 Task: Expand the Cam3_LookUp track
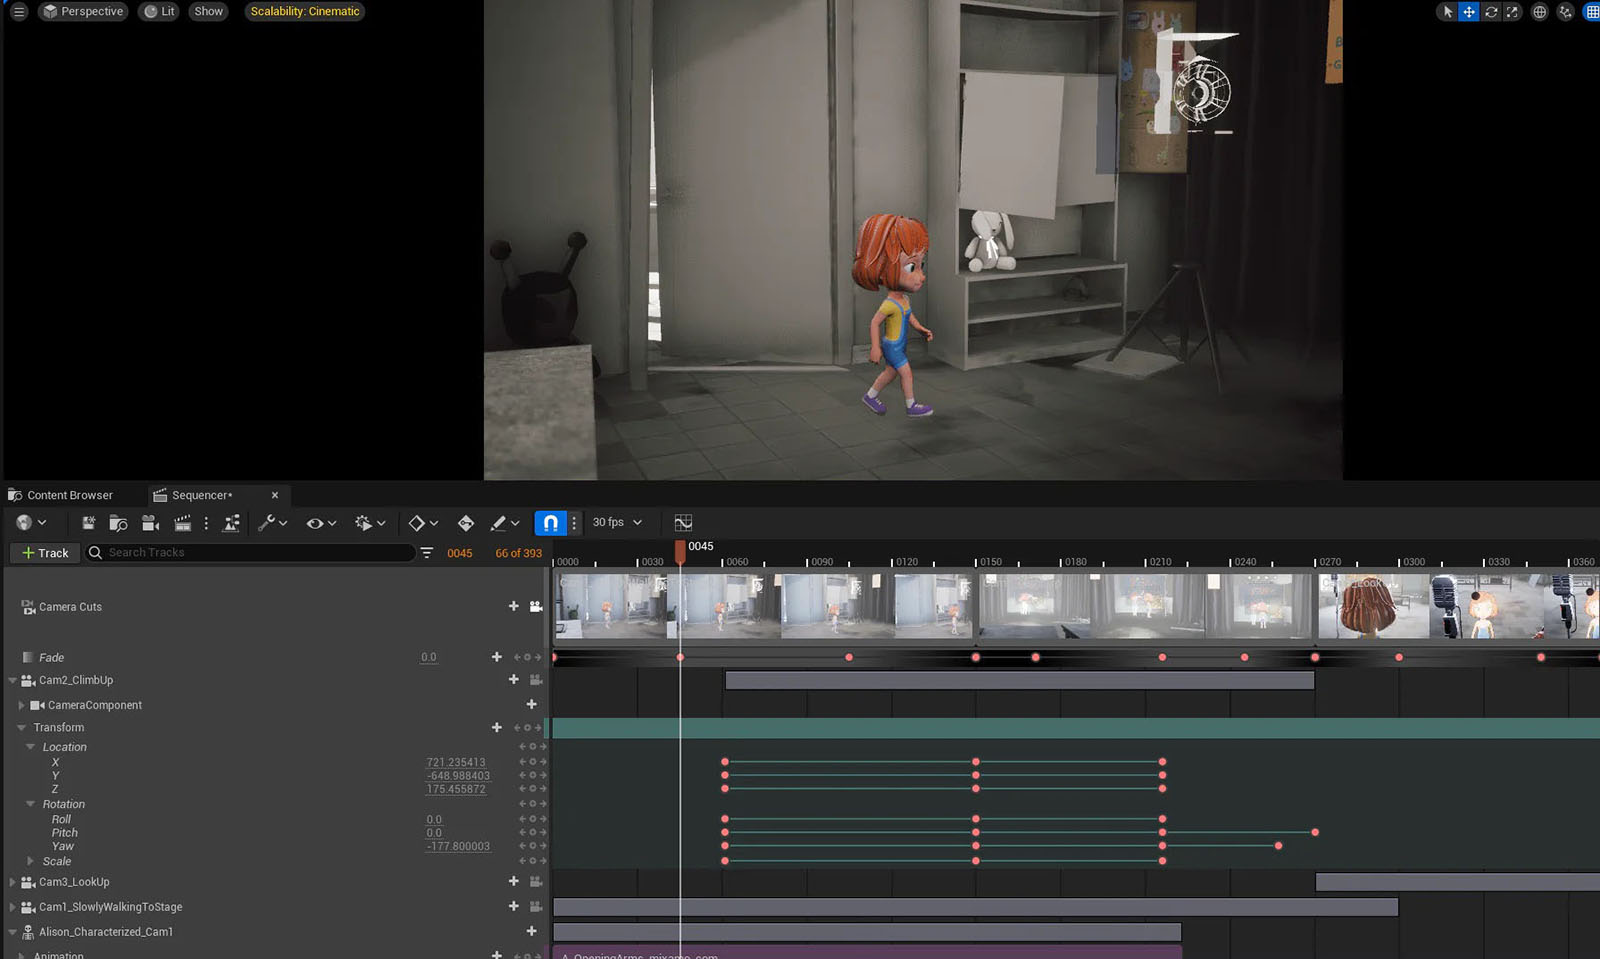tap(13, 882)
